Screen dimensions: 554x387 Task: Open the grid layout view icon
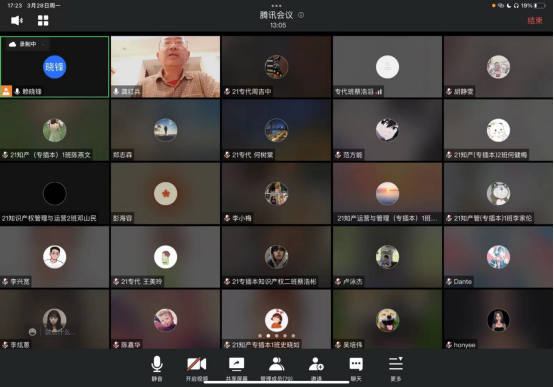click(x=43, y=20)
